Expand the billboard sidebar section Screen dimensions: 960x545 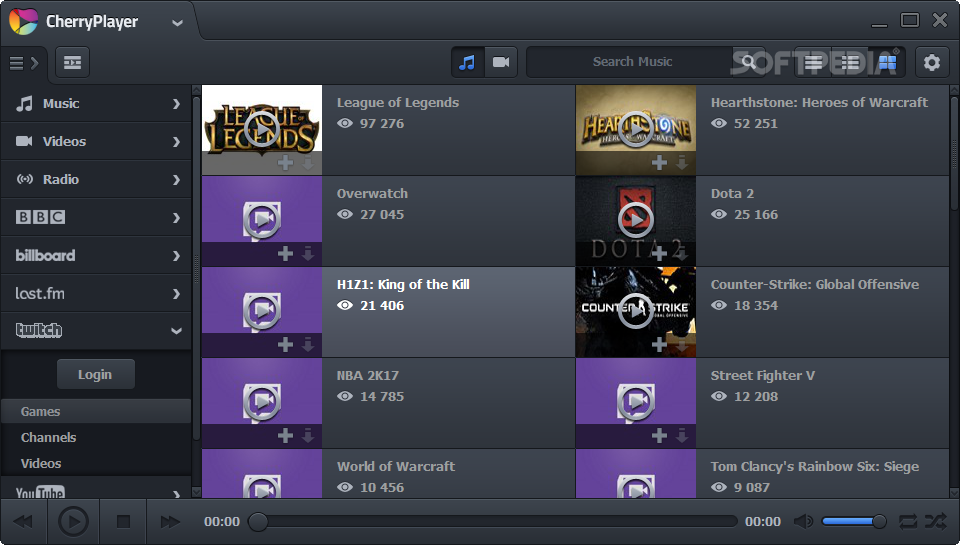[x=96, y=255]
